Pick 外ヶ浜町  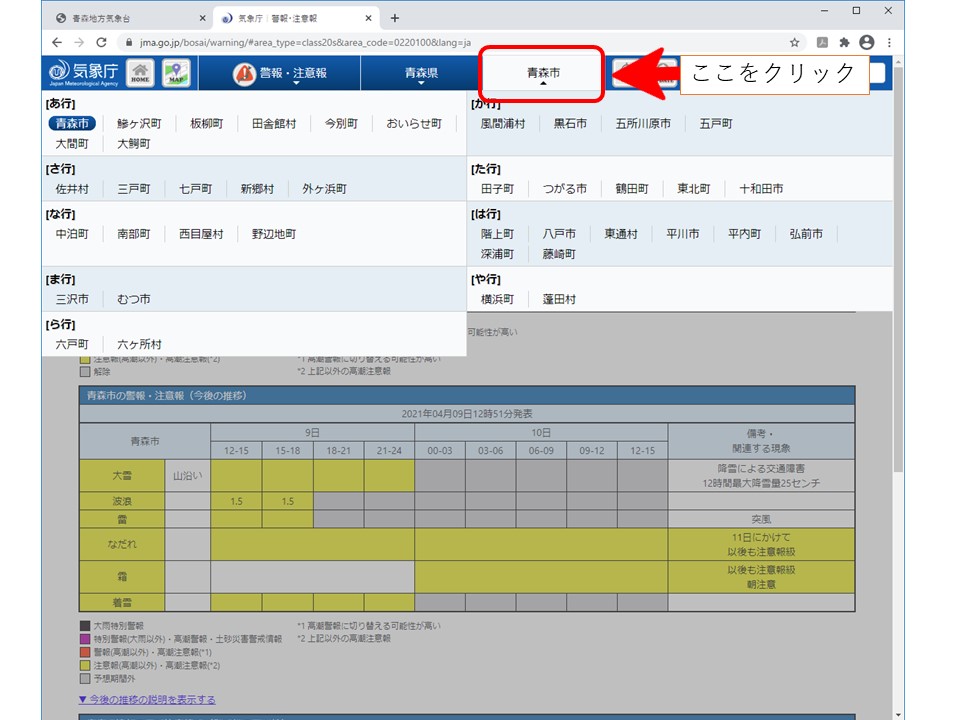[x=324, y=189]
